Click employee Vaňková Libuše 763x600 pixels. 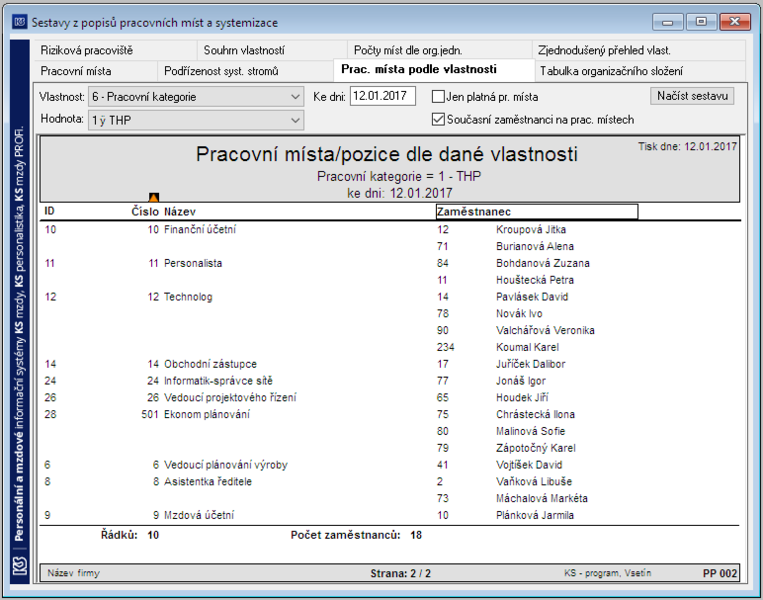click(534, 482)
